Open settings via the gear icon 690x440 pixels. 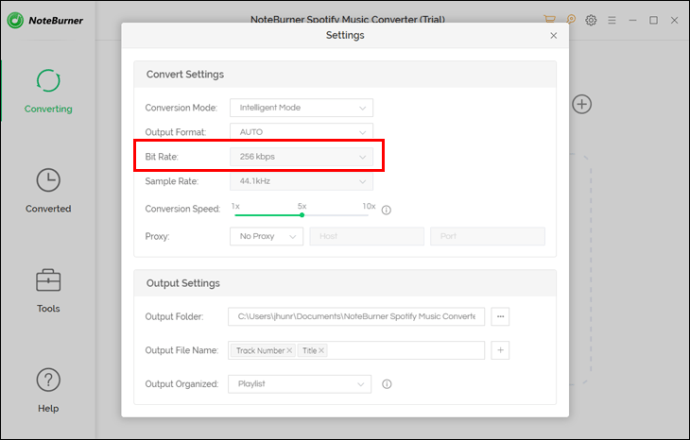591,20
